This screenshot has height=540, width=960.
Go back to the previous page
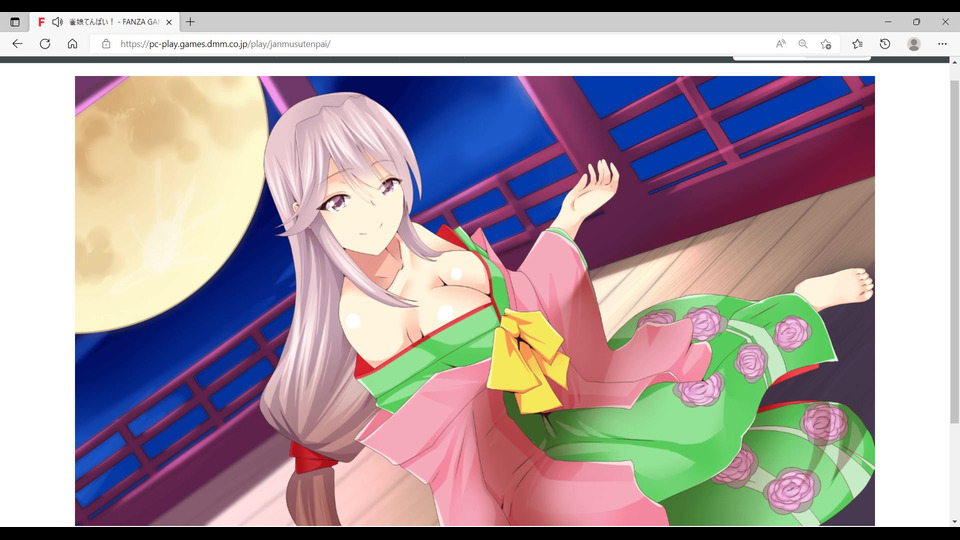17,44
